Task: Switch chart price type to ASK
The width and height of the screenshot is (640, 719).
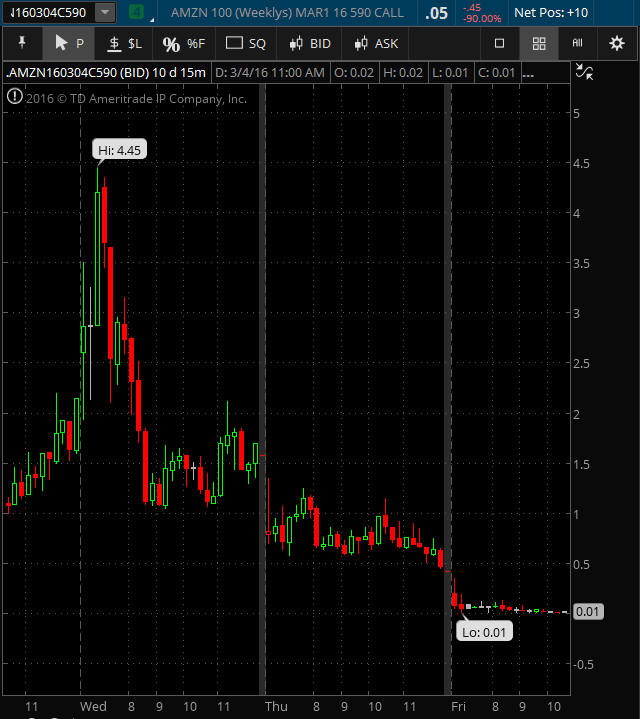Action: tap(376, 44)
